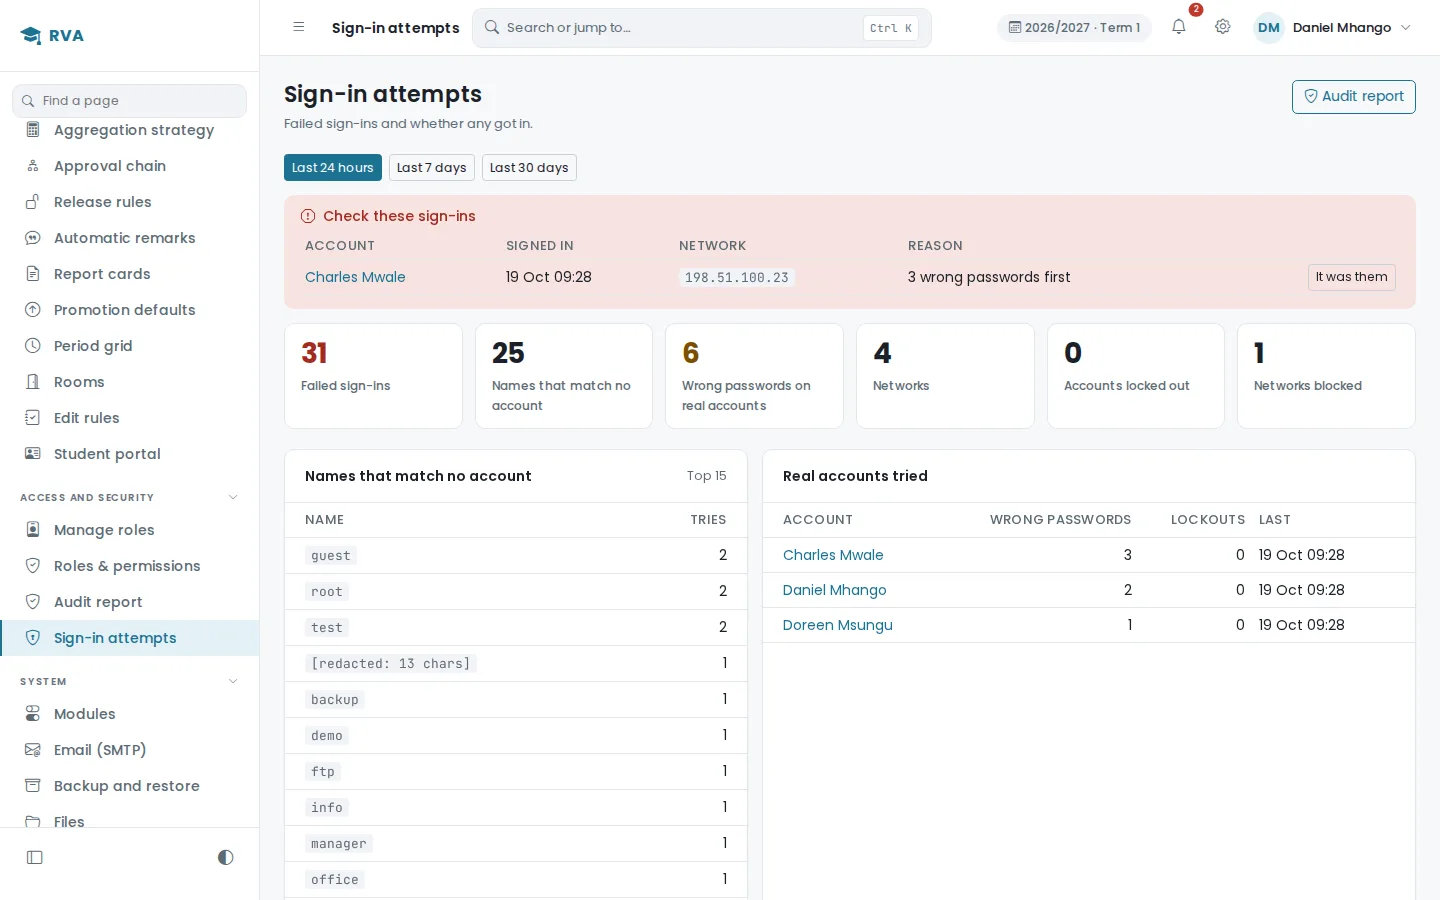Click 3 wrong passwords first reason
Viewport: 1440px width, 900px height.
989,277
